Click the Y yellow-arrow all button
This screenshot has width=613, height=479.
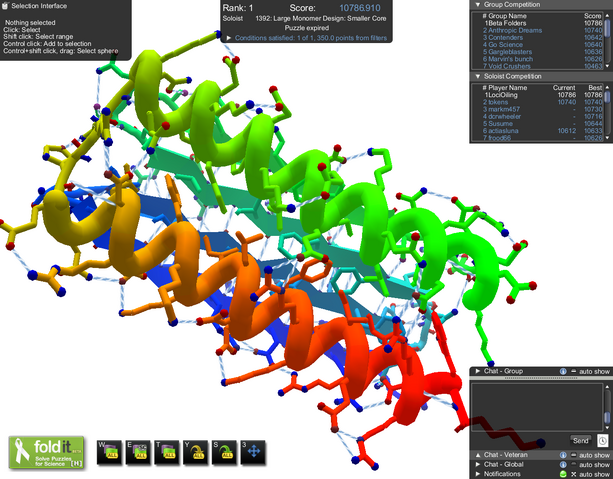[196, 452]
